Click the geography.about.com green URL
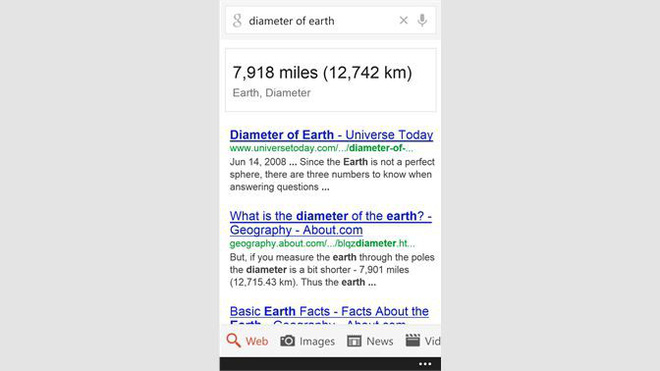Viewport: 660px width, 371px height. point(322,243)
